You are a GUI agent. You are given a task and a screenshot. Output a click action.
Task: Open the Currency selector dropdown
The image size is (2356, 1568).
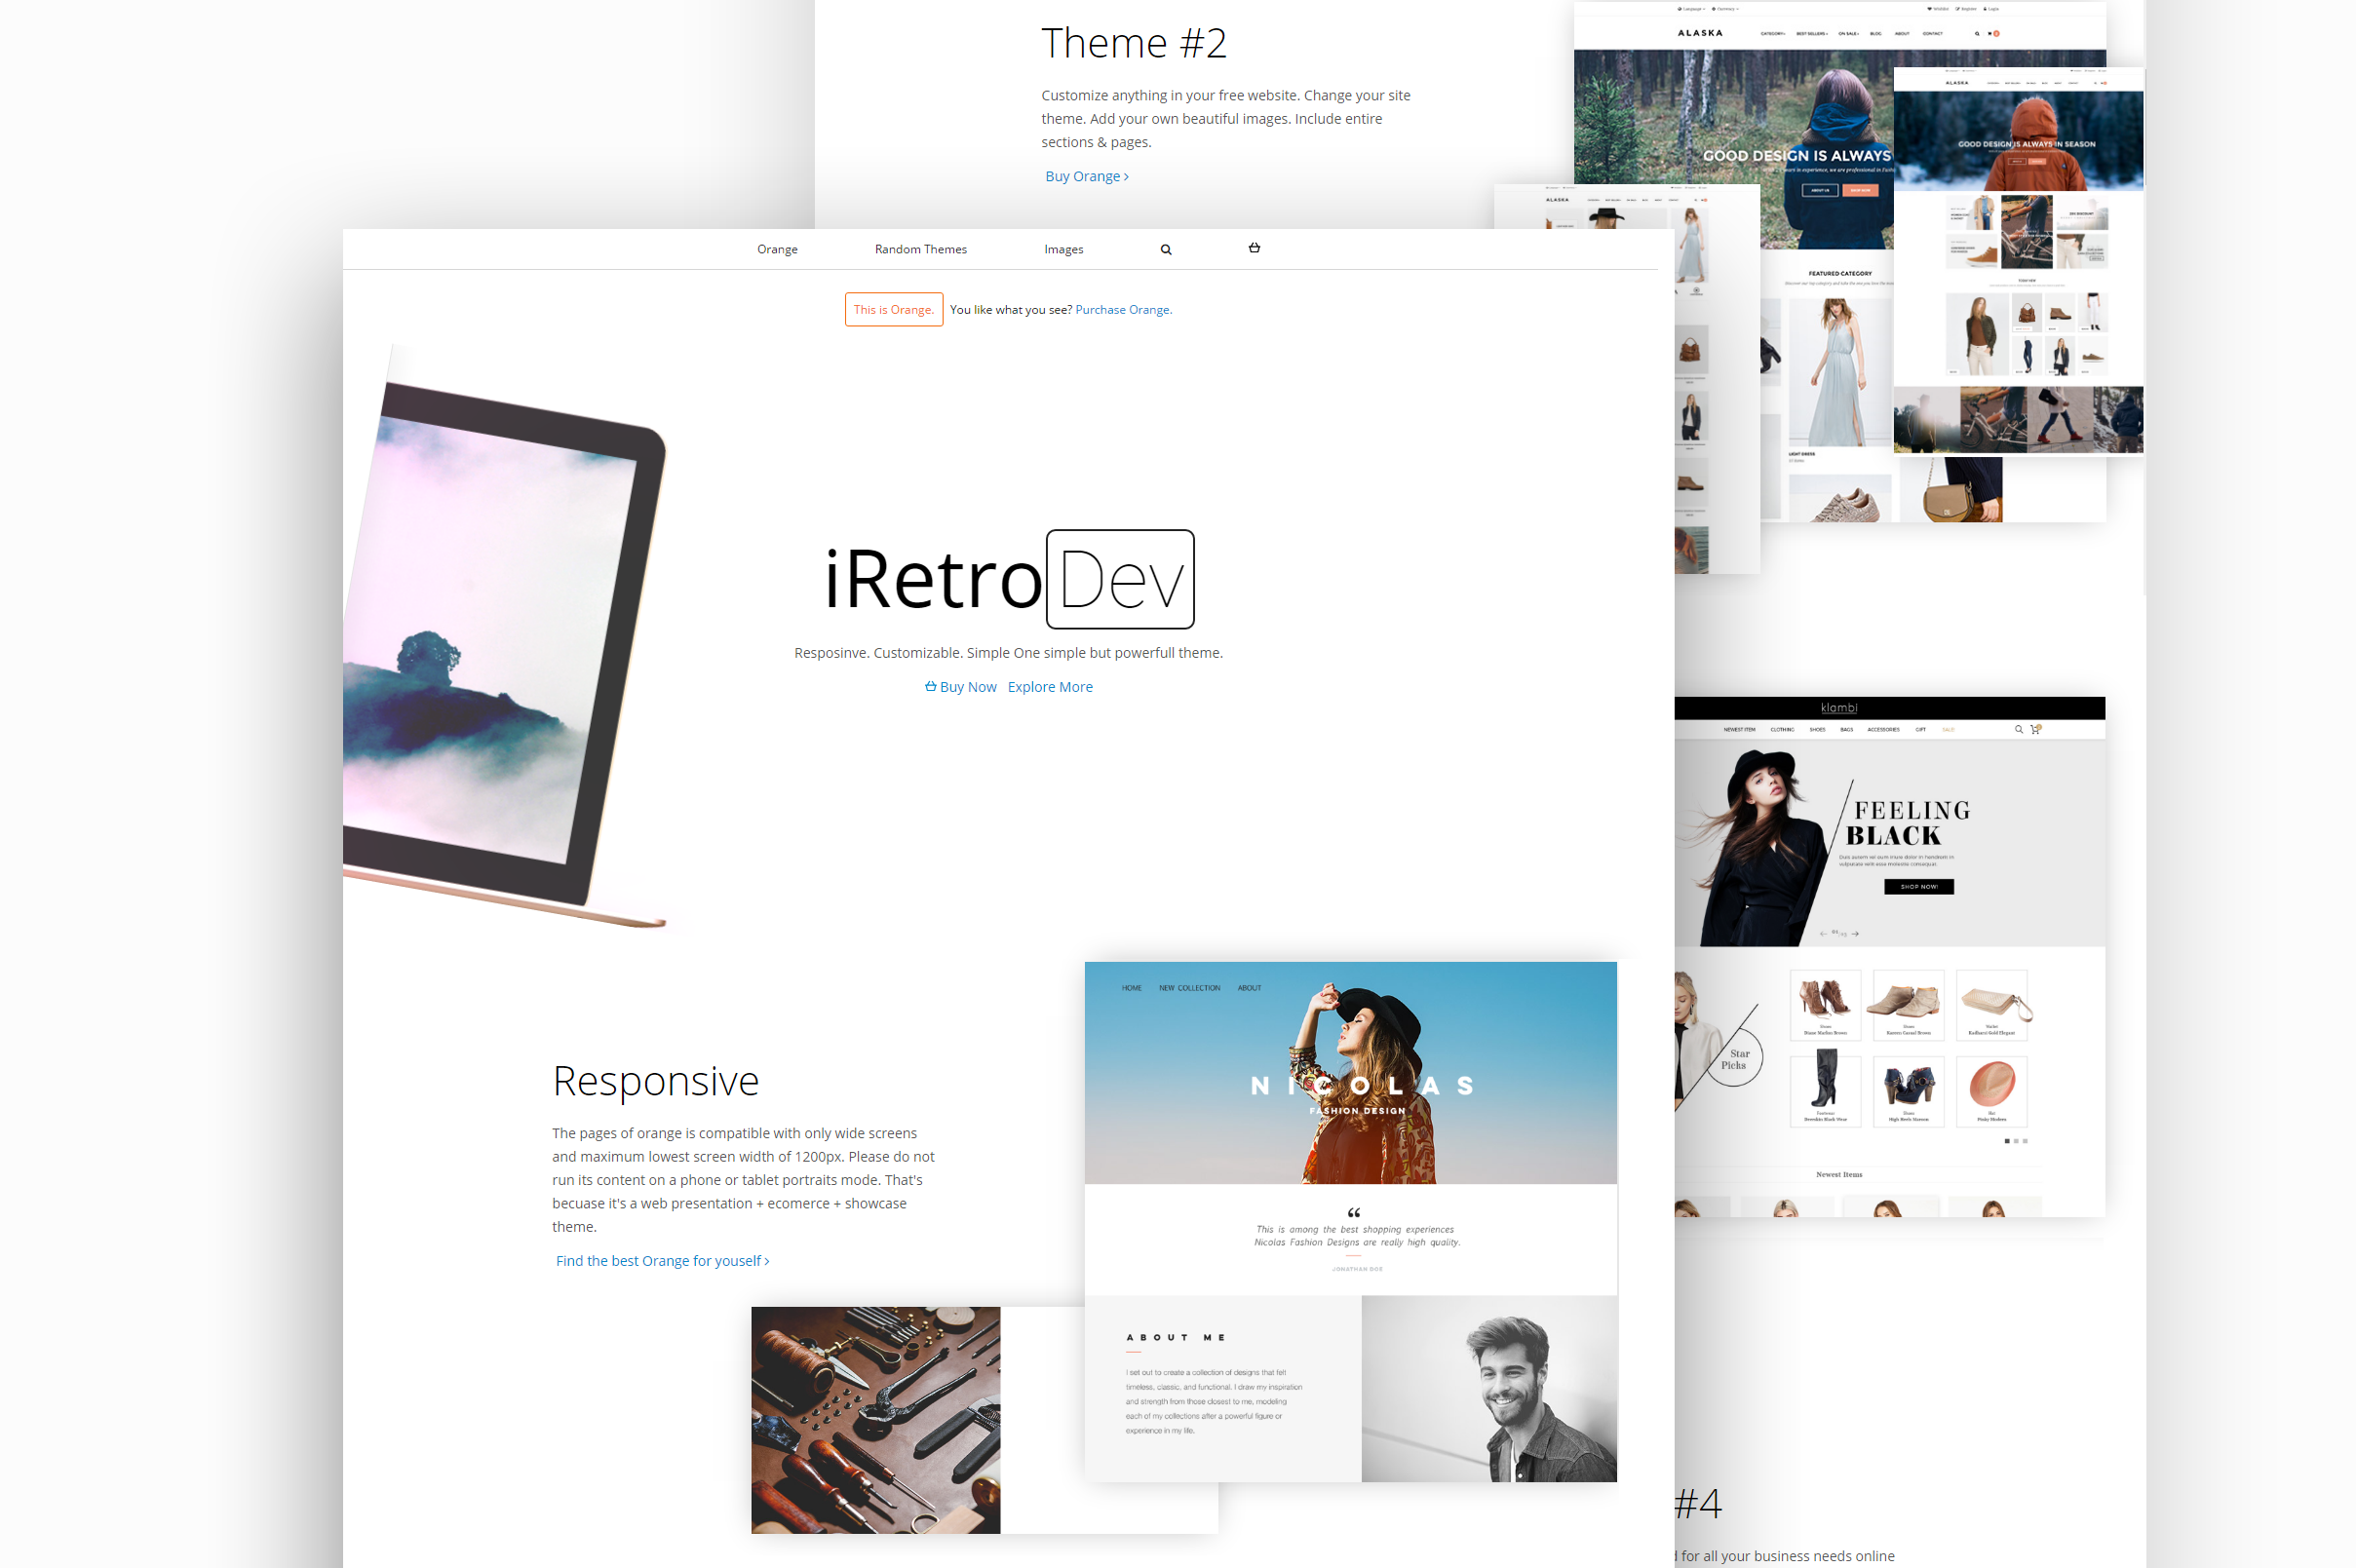(1727, 9)
